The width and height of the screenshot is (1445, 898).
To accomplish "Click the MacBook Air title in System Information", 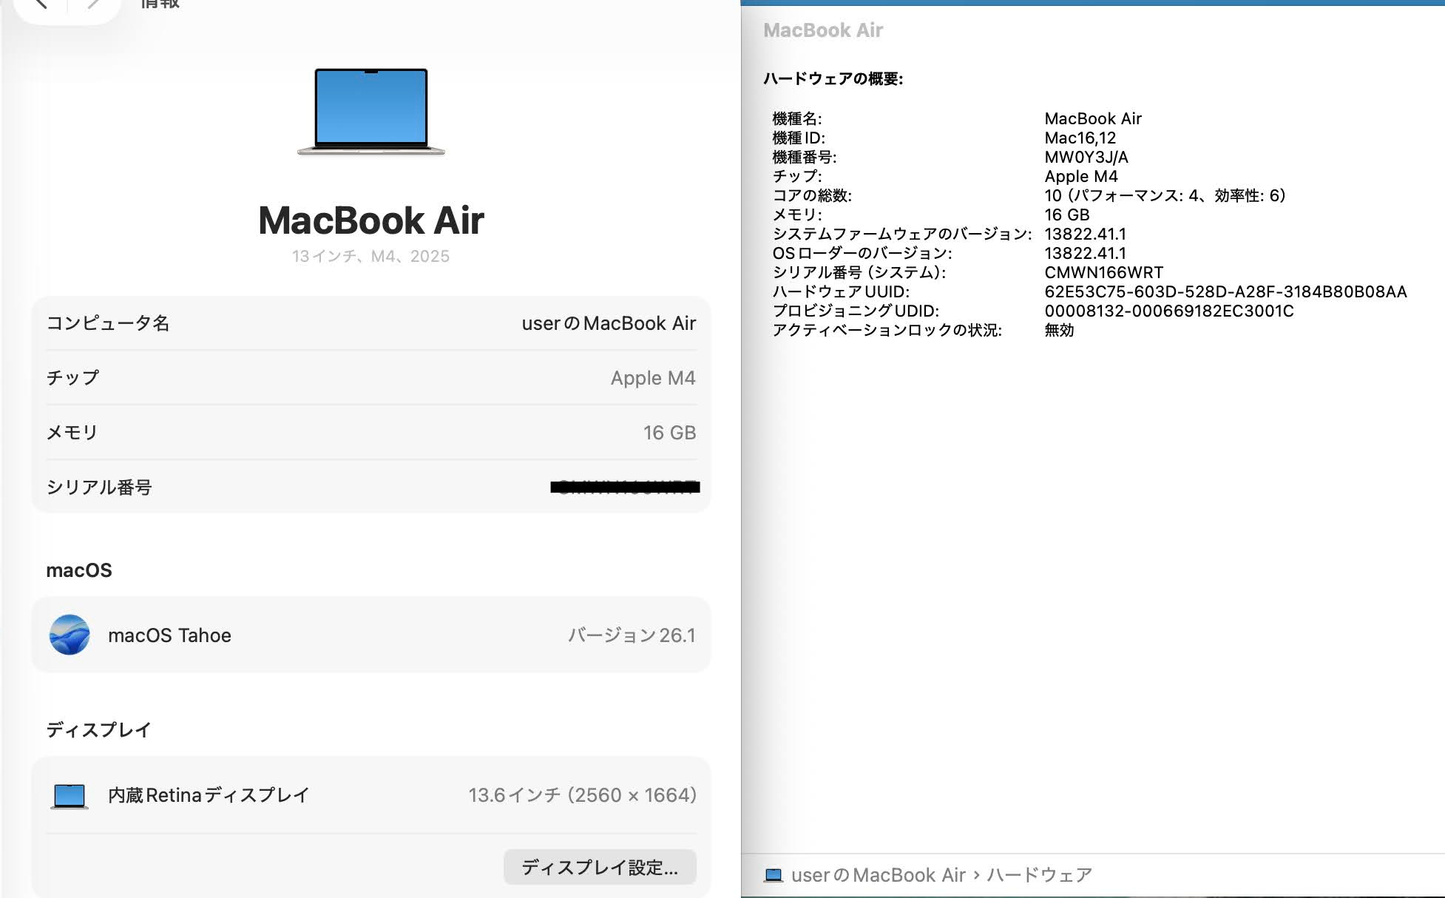I will click(823, 30).
